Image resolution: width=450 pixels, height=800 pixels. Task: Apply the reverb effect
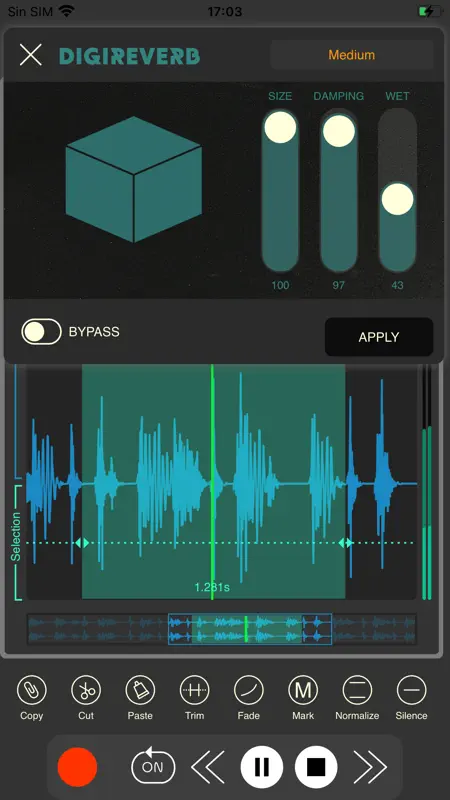pyautogui.click(x=379, y=337)
